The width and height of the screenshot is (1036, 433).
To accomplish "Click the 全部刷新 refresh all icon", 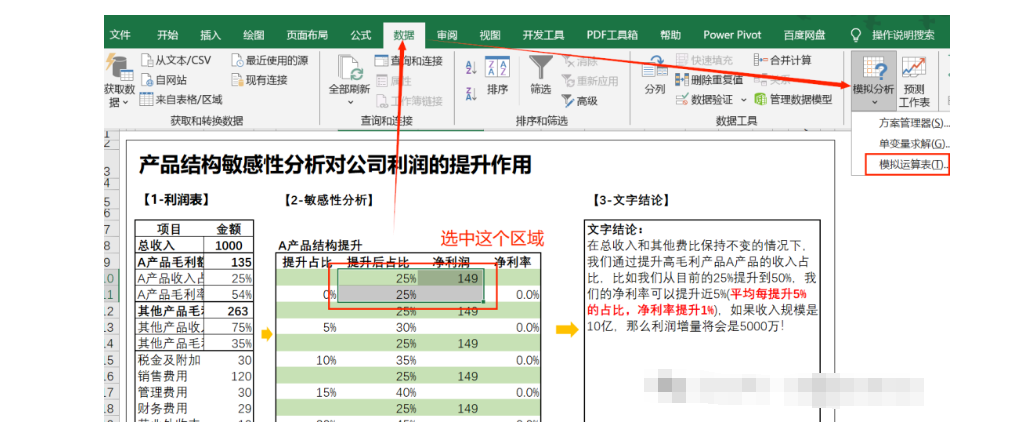I will pos(350,67).
